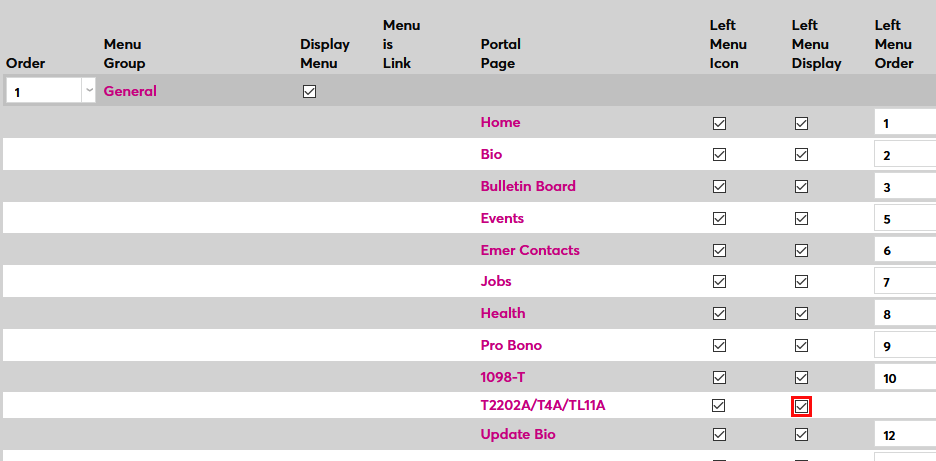Open the 1098-T portal page link
Viewport: 936px width, 461px height.
click(x=503, y=377)
